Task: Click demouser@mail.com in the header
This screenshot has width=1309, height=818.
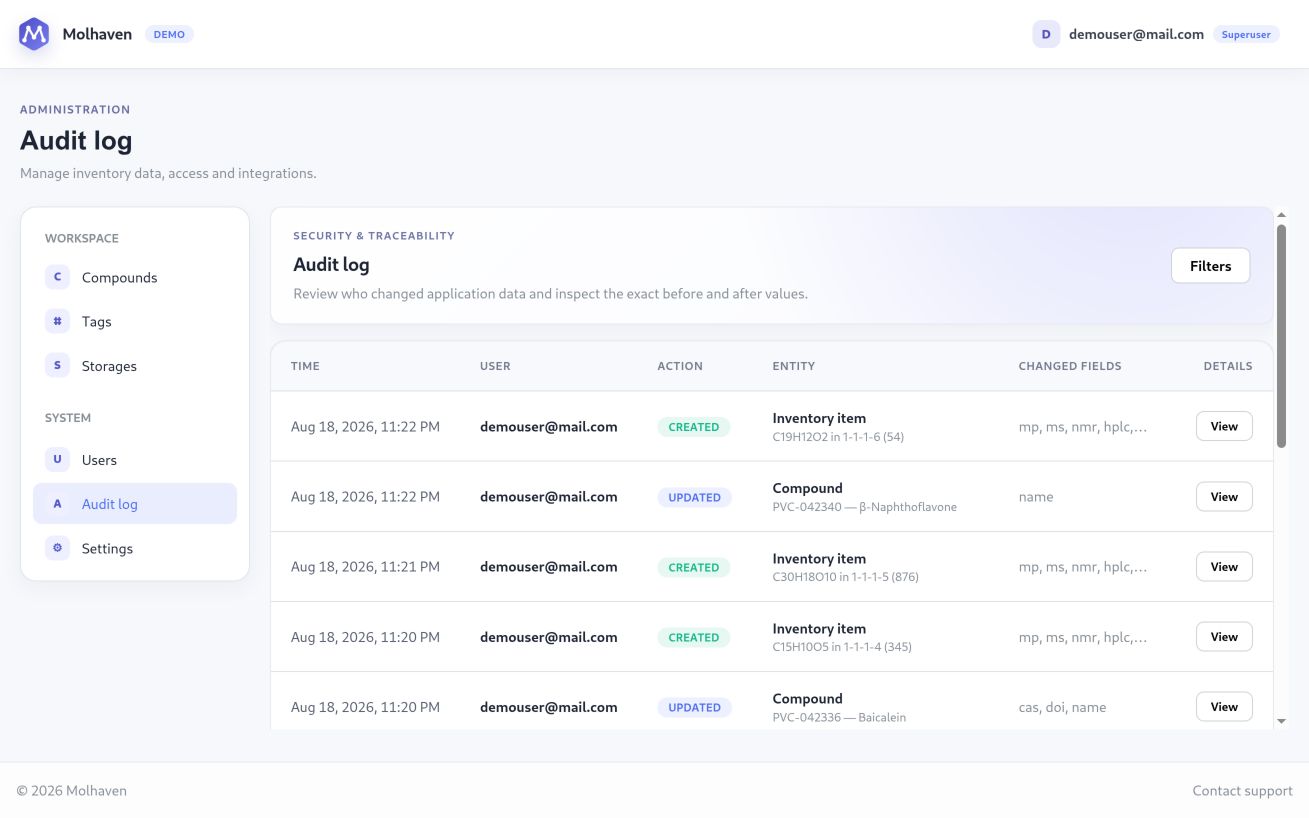Action: click(x=1136, y=34)
